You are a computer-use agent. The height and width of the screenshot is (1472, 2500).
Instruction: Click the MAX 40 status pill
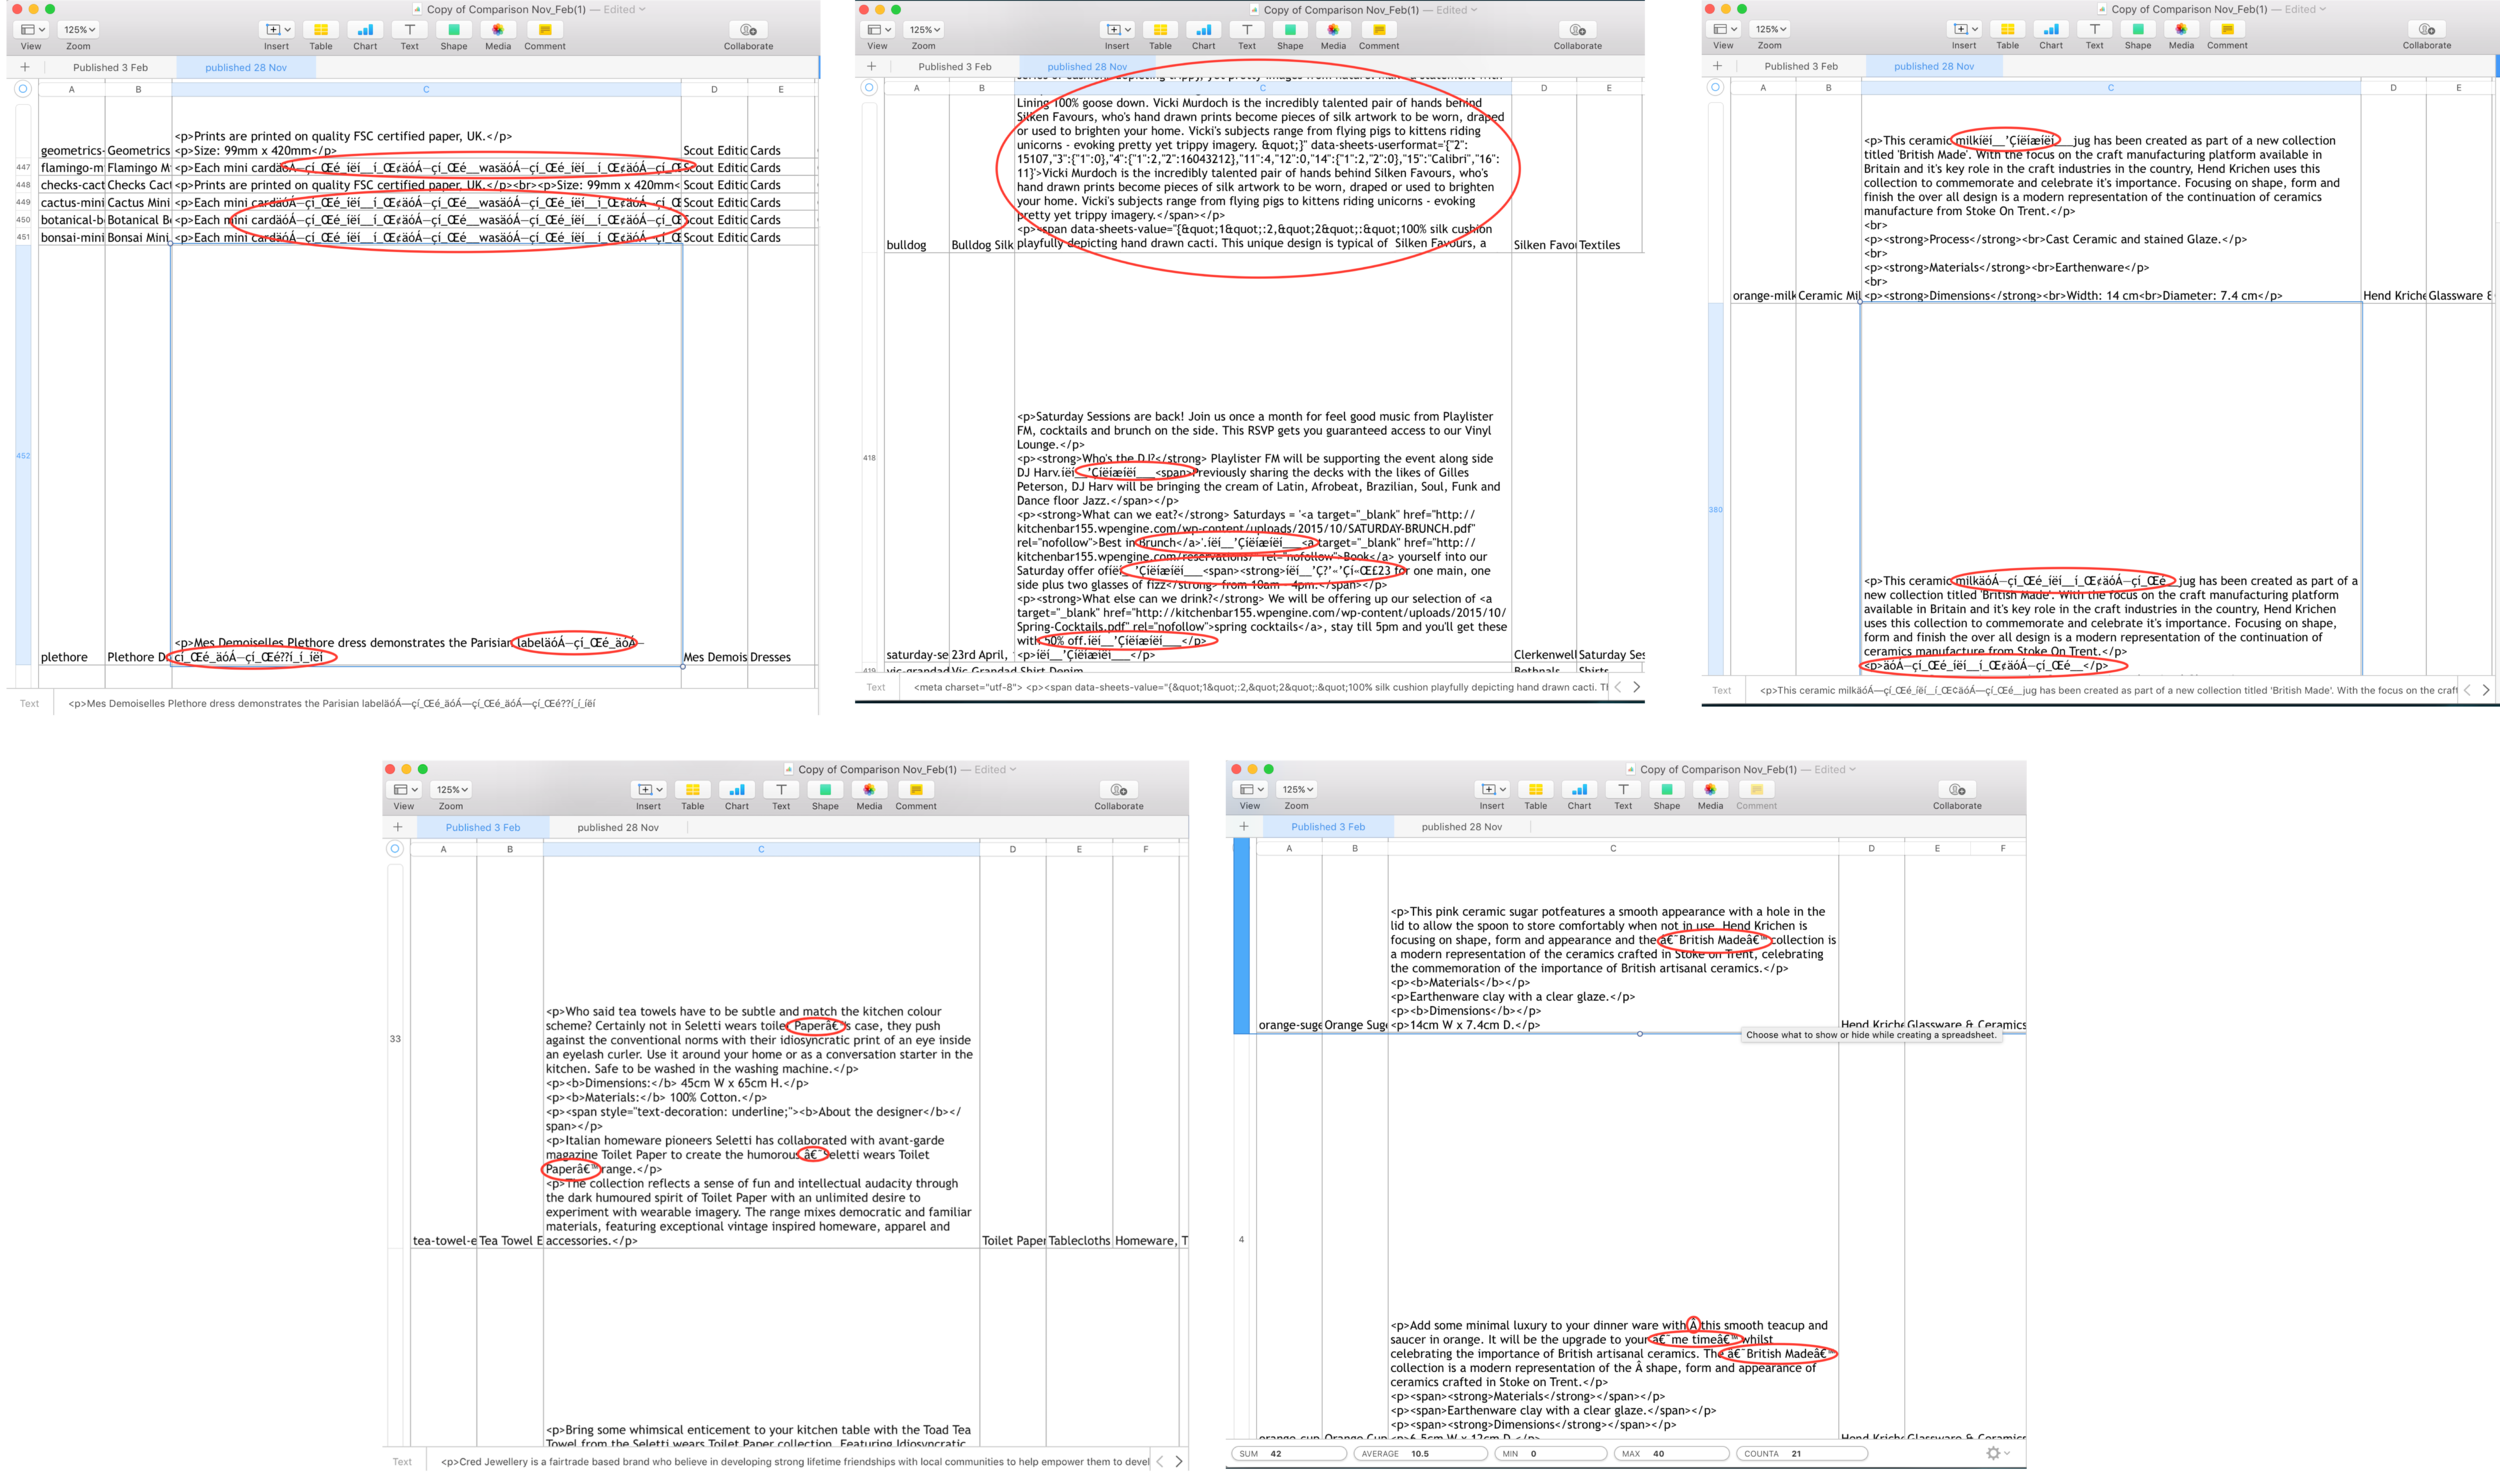pos(1671,1454)
